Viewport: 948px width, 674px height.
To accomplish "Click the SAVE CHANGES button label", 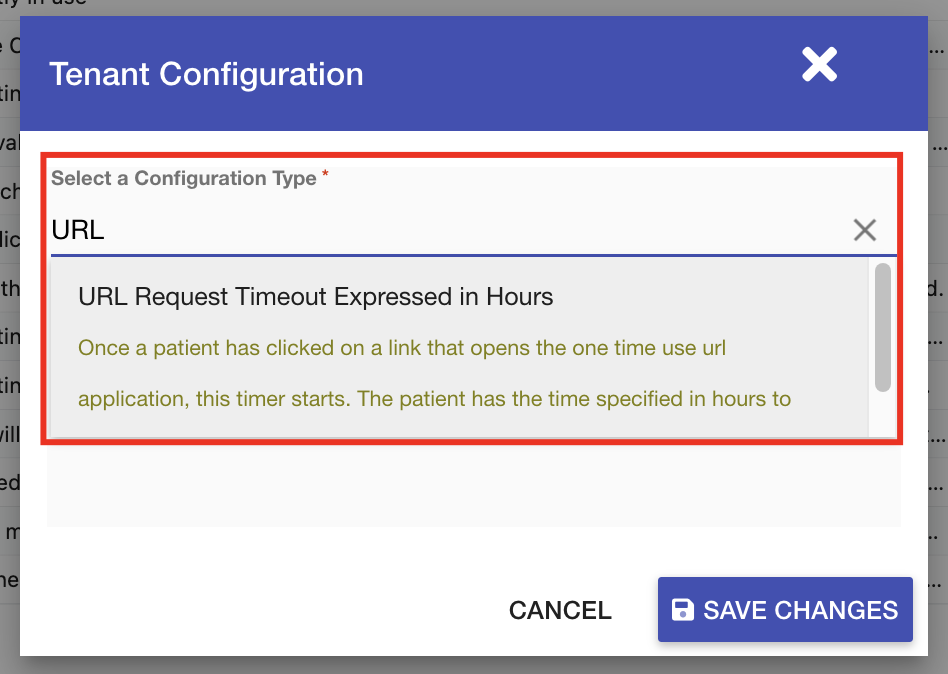I will [x=800, y=610].
